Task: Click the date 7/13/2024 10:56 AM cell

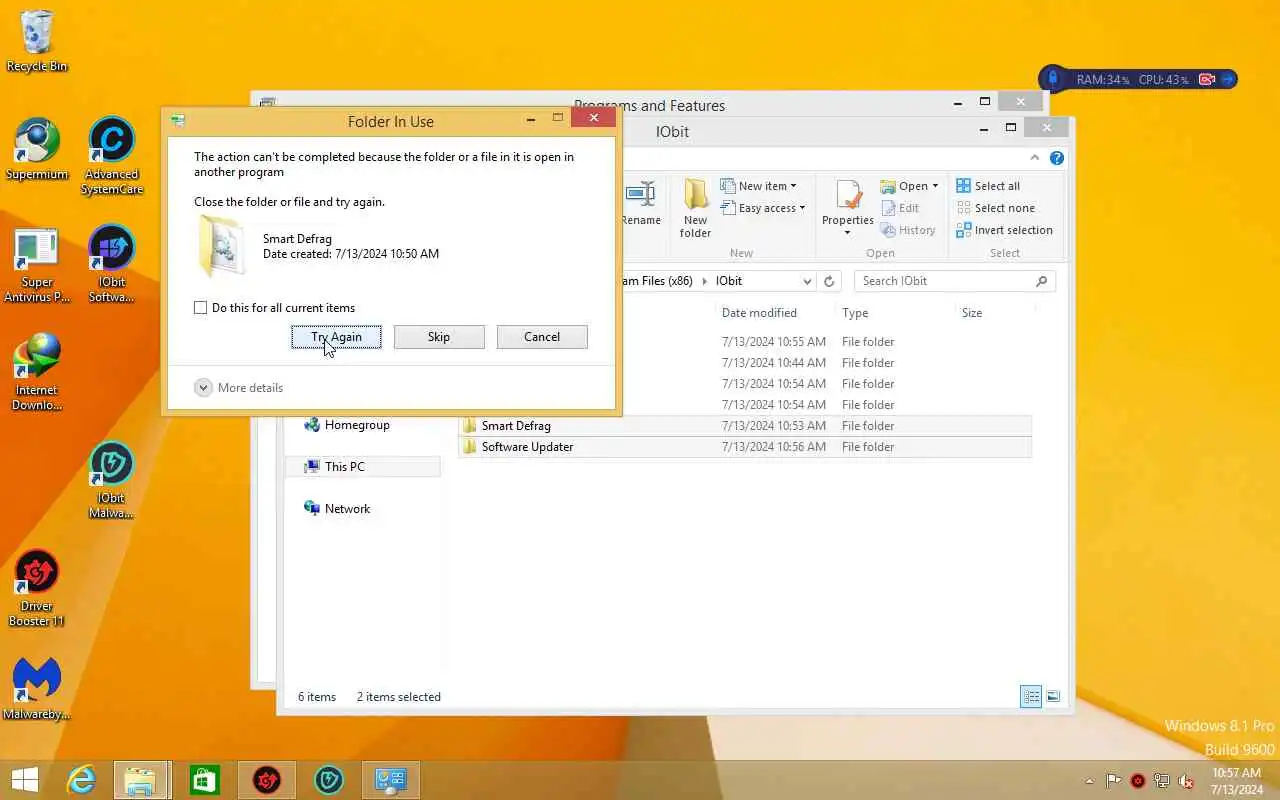Action: click(774, 447)
